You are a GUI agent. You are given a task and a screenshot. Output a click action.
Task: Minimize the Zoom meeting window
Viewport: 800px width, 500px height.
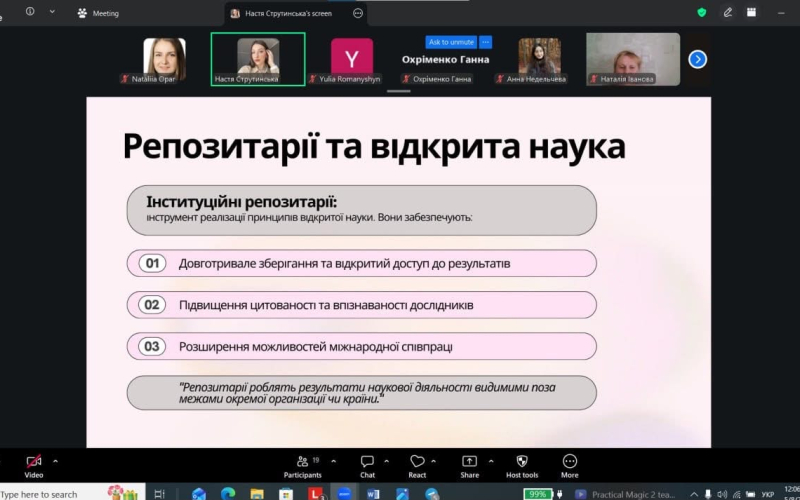781,13
